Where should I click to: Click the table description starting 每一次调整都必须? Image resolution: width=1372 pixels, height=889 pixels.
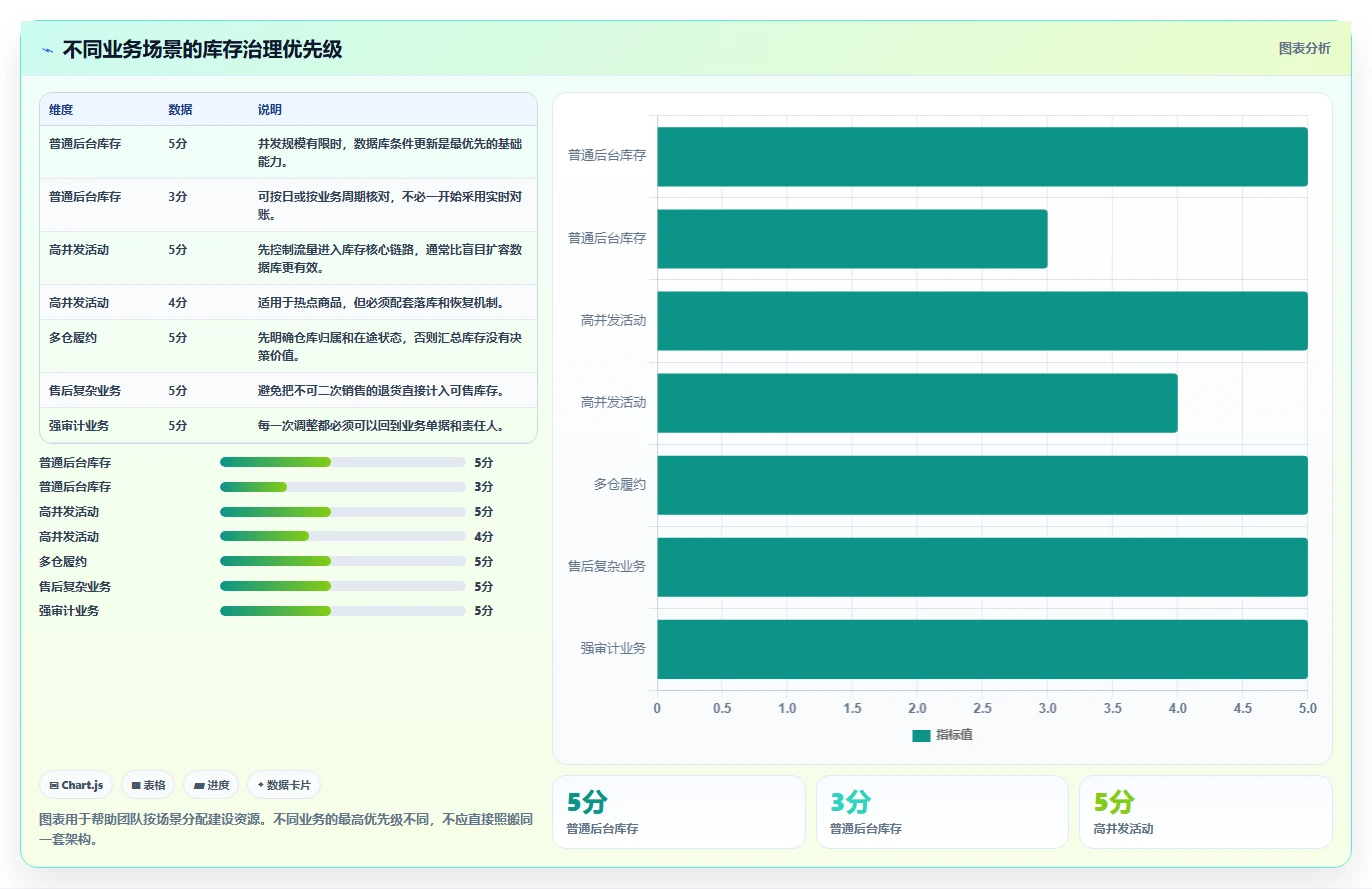(x=380, y=426)
